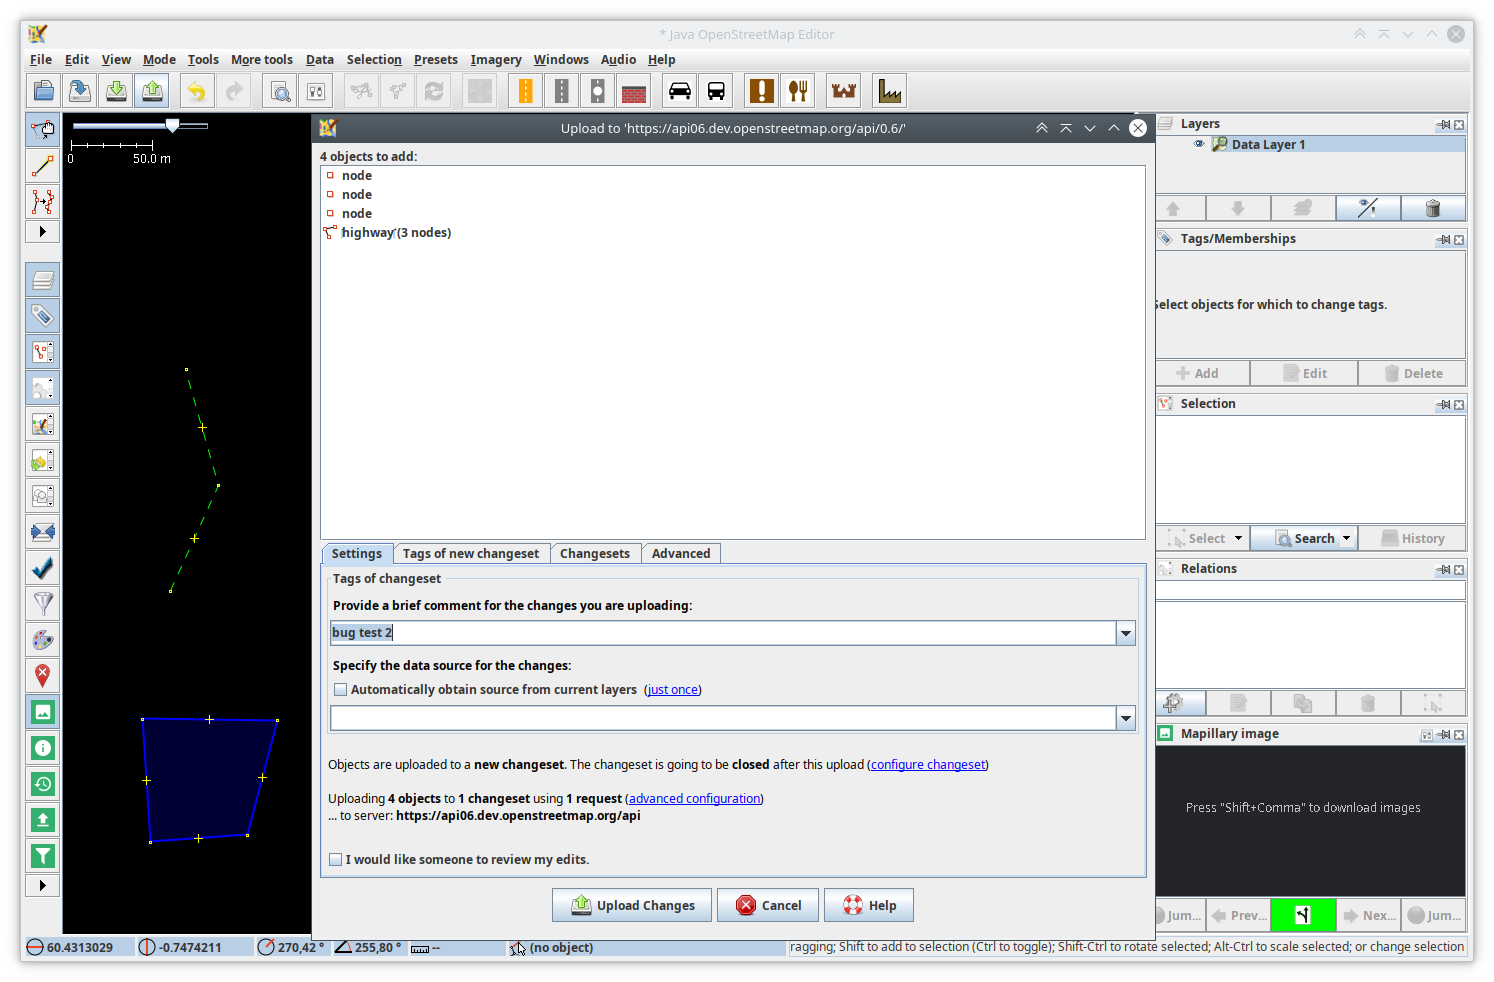
Task: Open the configure changeset link
Action: pos(927,765)
